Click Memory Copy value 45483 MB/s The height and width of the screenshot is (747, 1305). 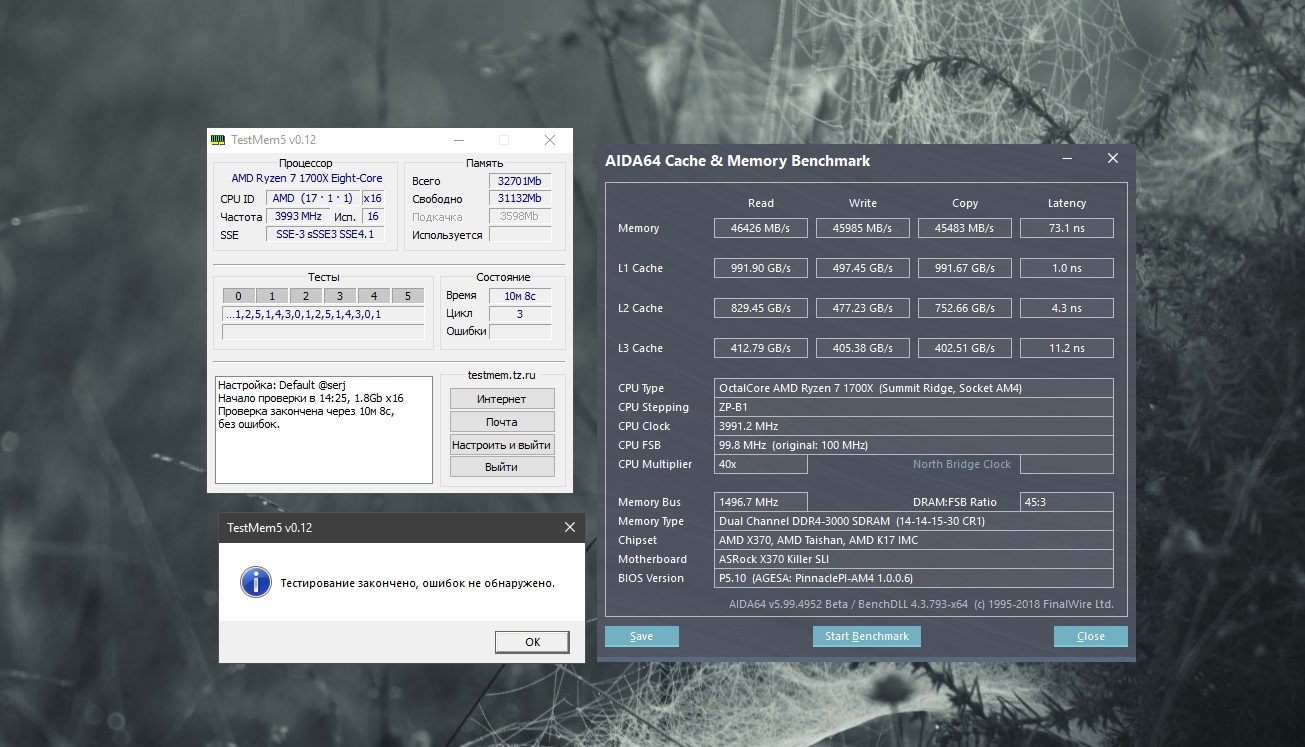coord(965,228)
